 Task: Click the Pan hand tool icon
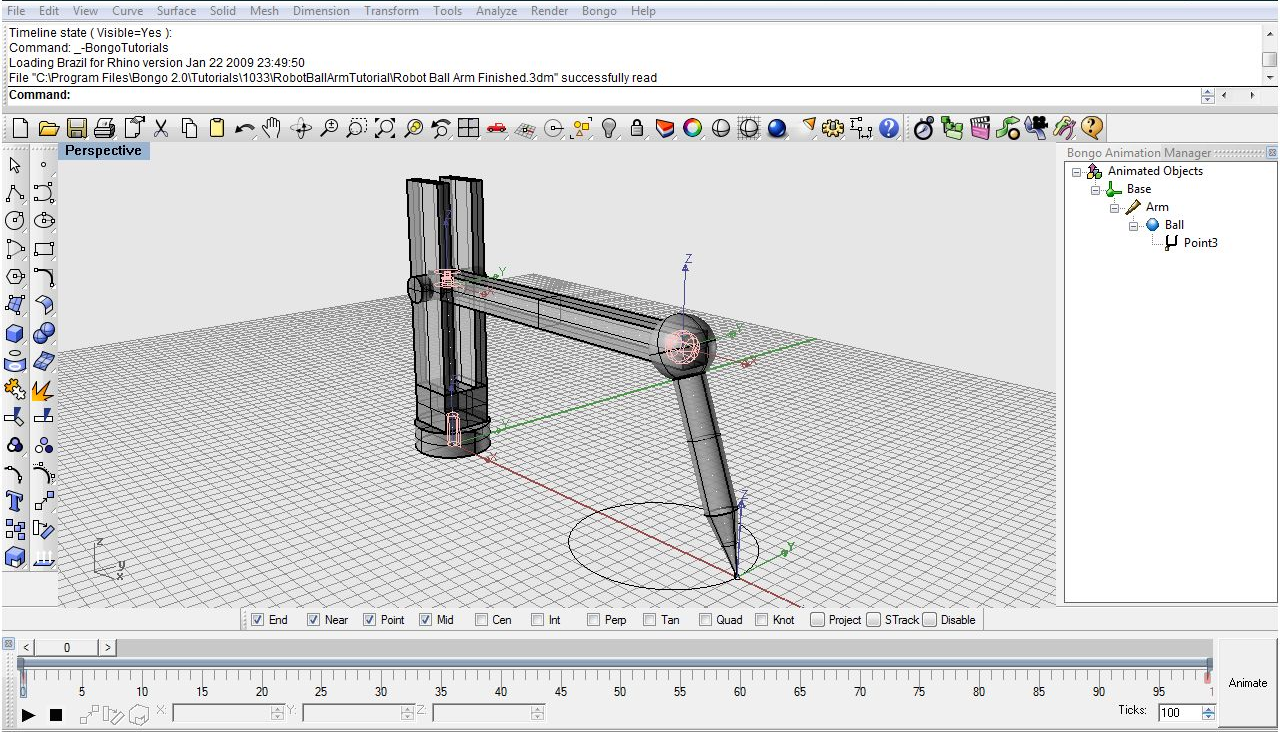272,128
